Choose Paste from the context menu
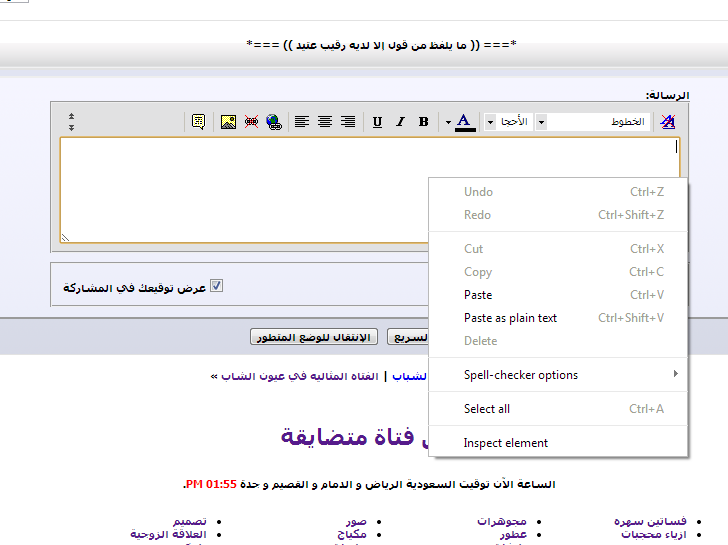The image size is (728, 545). [x=478, y=295]
